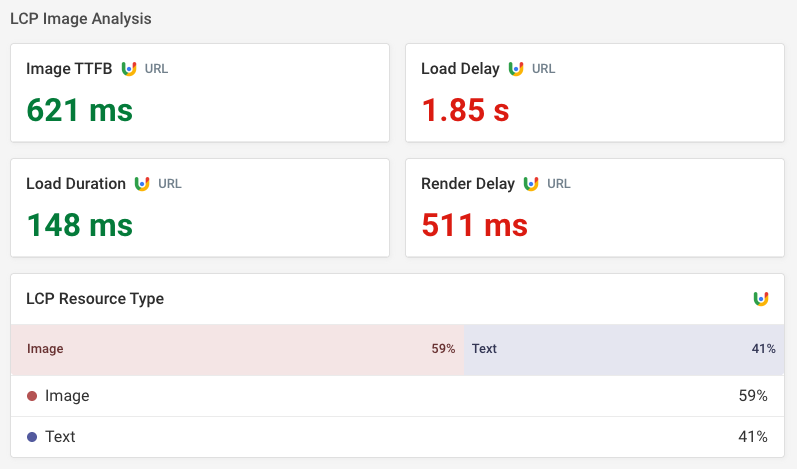Screen dimensions: 797x469
Task: Select the Text row in the legend
Action: pyautogui.click(x=398, y=437)
